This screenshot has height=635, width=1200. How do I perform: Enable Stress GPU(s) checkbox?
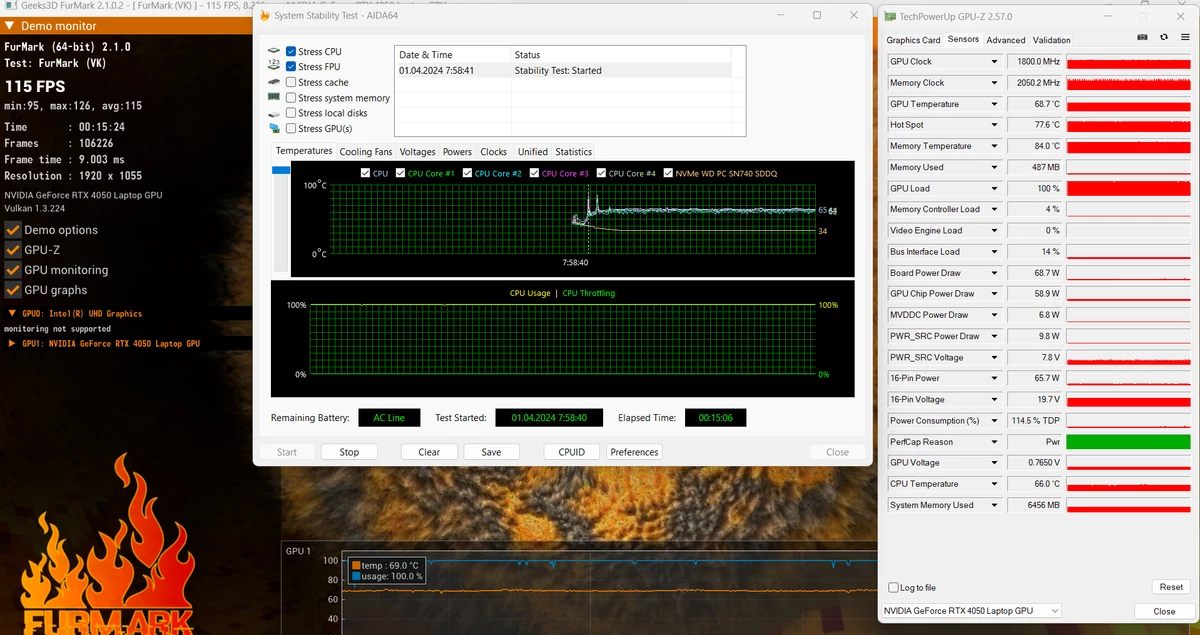[x=291, y=128]
